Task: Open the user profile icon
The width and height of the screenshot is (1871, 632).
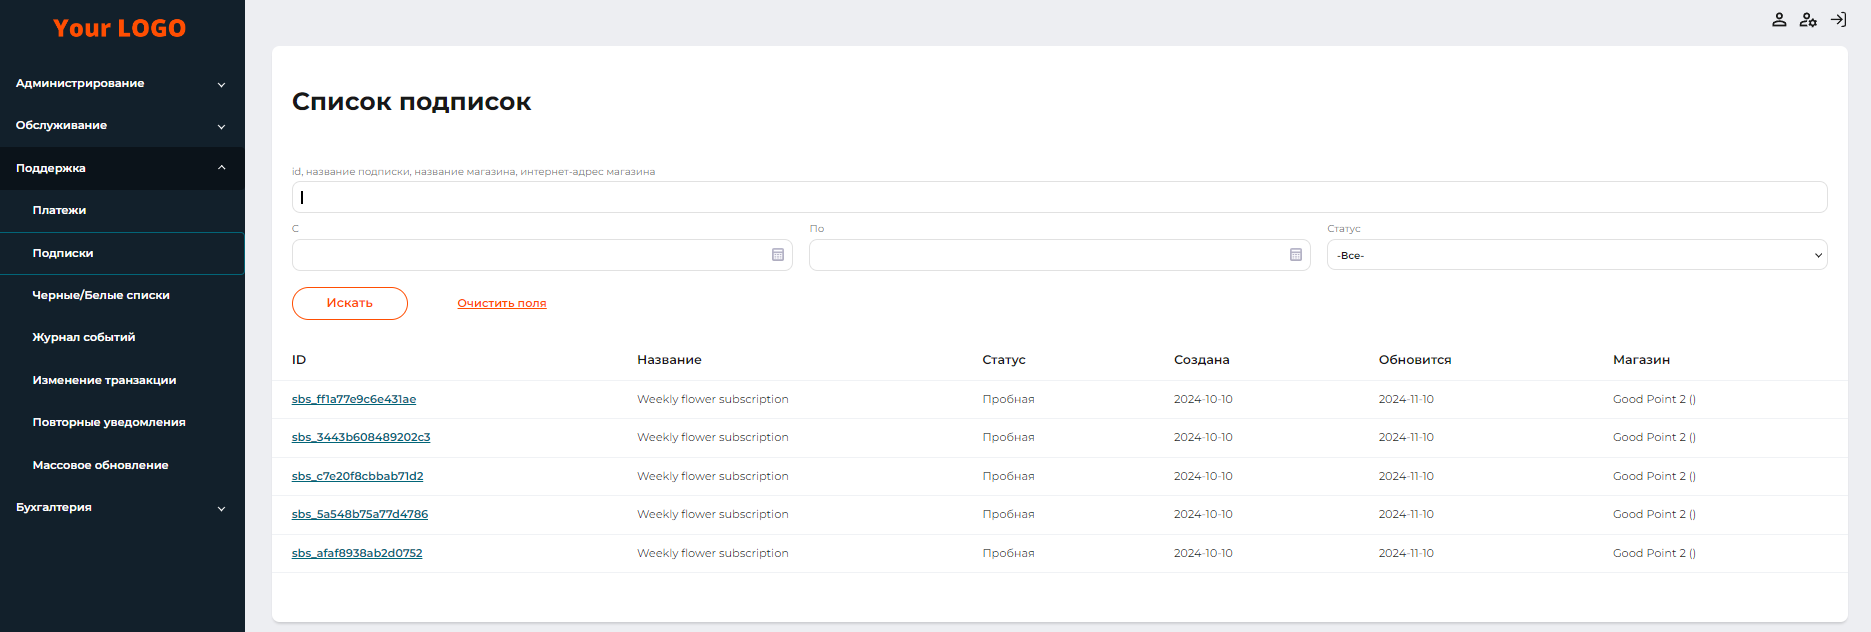Action: tap(1779, 20)
